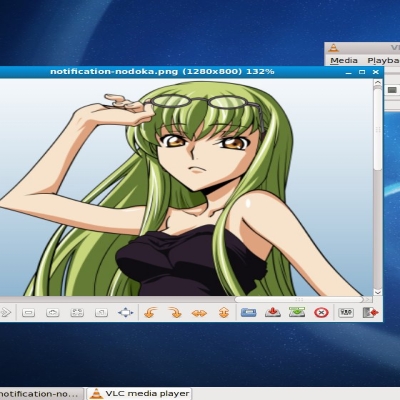Flip image horizontally
Viewport: 400px width, 400px height.
point(199,313)
